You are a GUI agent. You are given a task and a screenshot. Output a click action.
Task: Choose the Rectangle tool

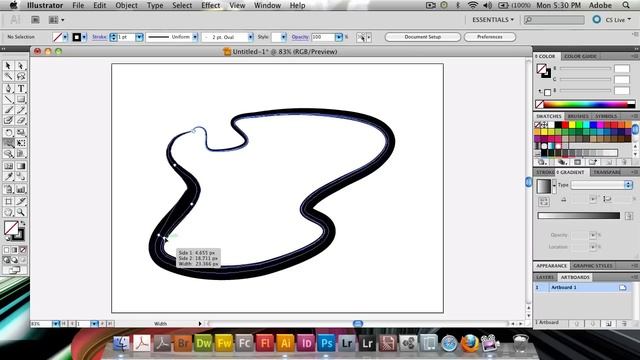click(x=21, y=99)
